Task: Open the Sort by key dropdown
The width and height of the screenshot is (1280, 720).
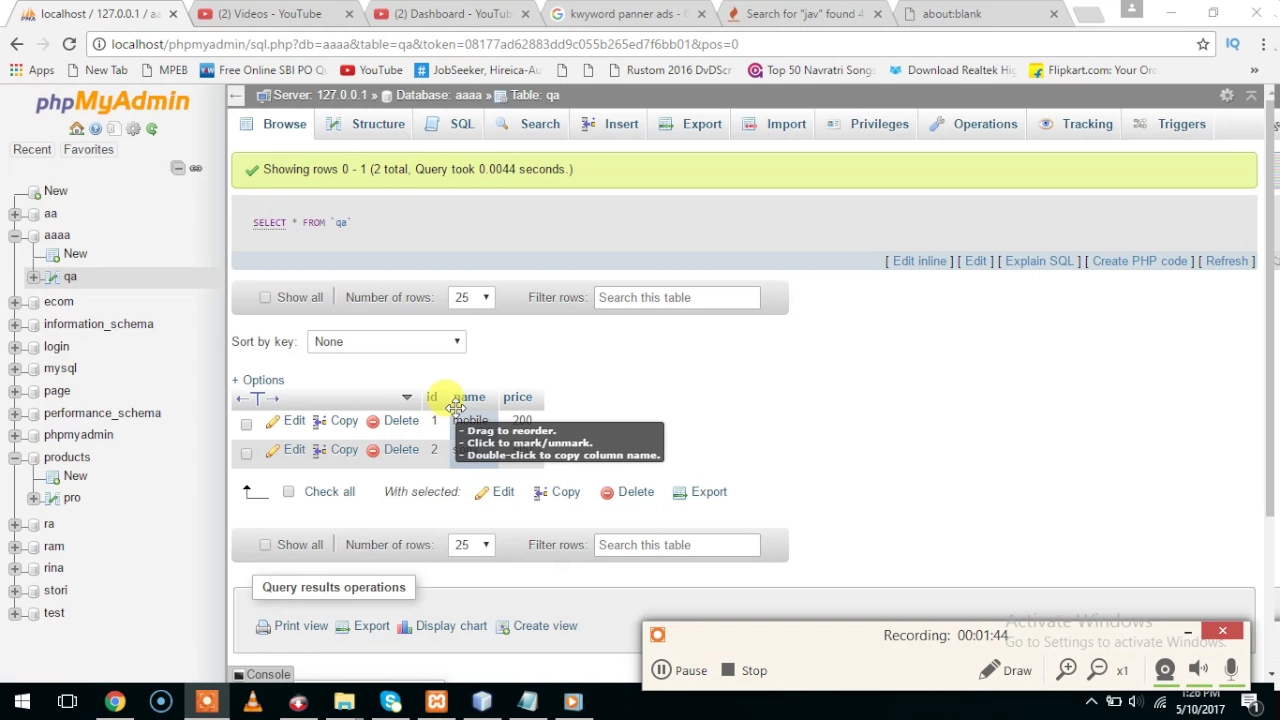Action: coord(387,342)
